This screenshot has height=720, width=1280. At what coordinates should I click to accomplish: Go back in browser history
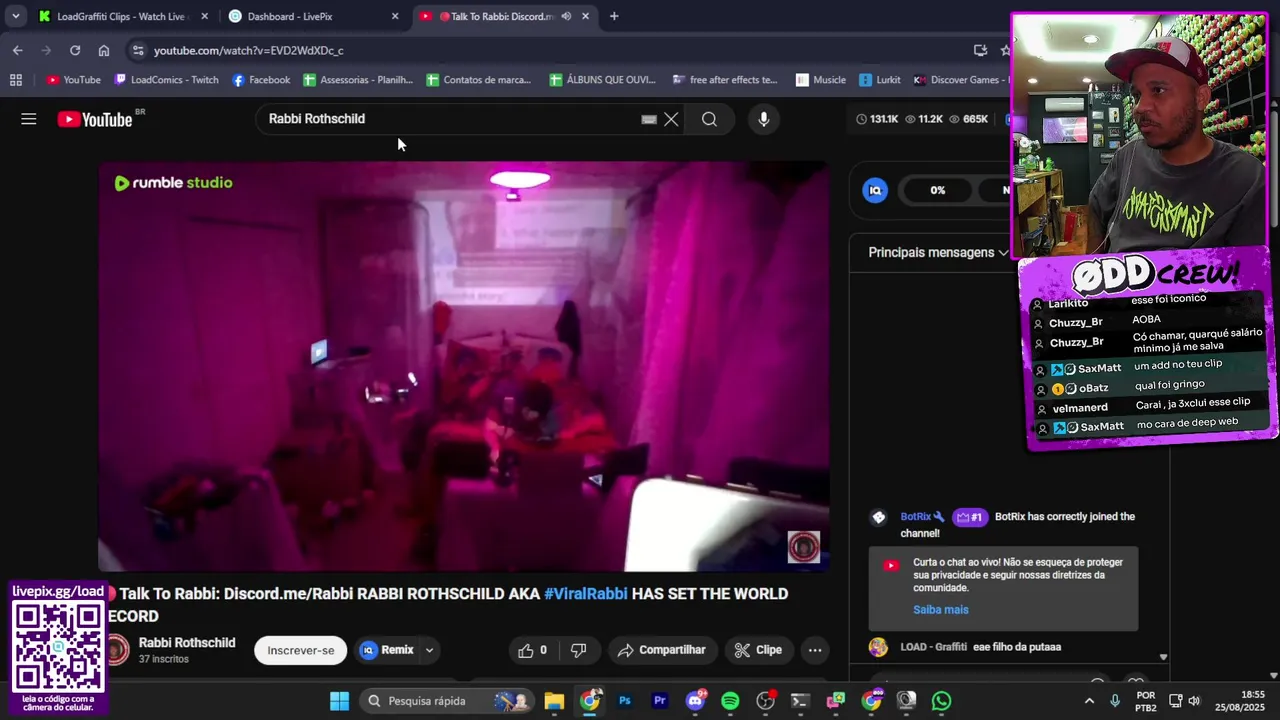[18, 50]
